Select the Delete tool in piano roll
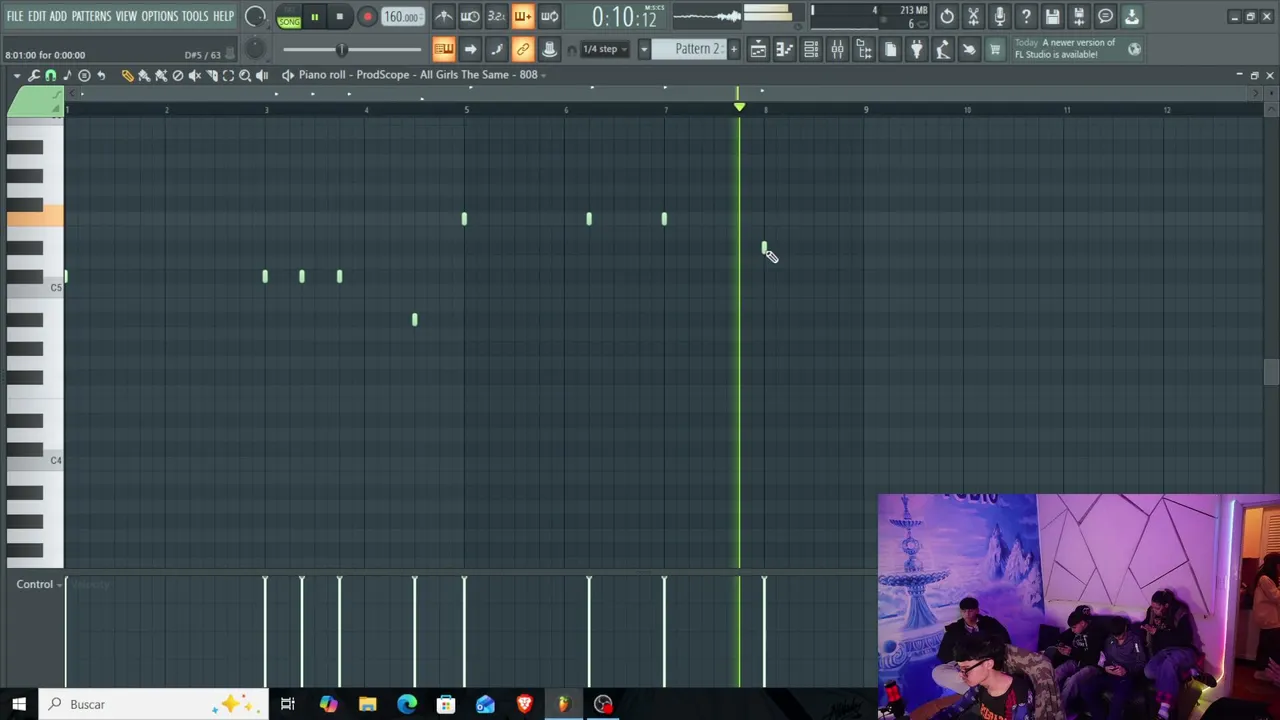The height and width of the screenshot is (720, 1280). pos(178,75)
